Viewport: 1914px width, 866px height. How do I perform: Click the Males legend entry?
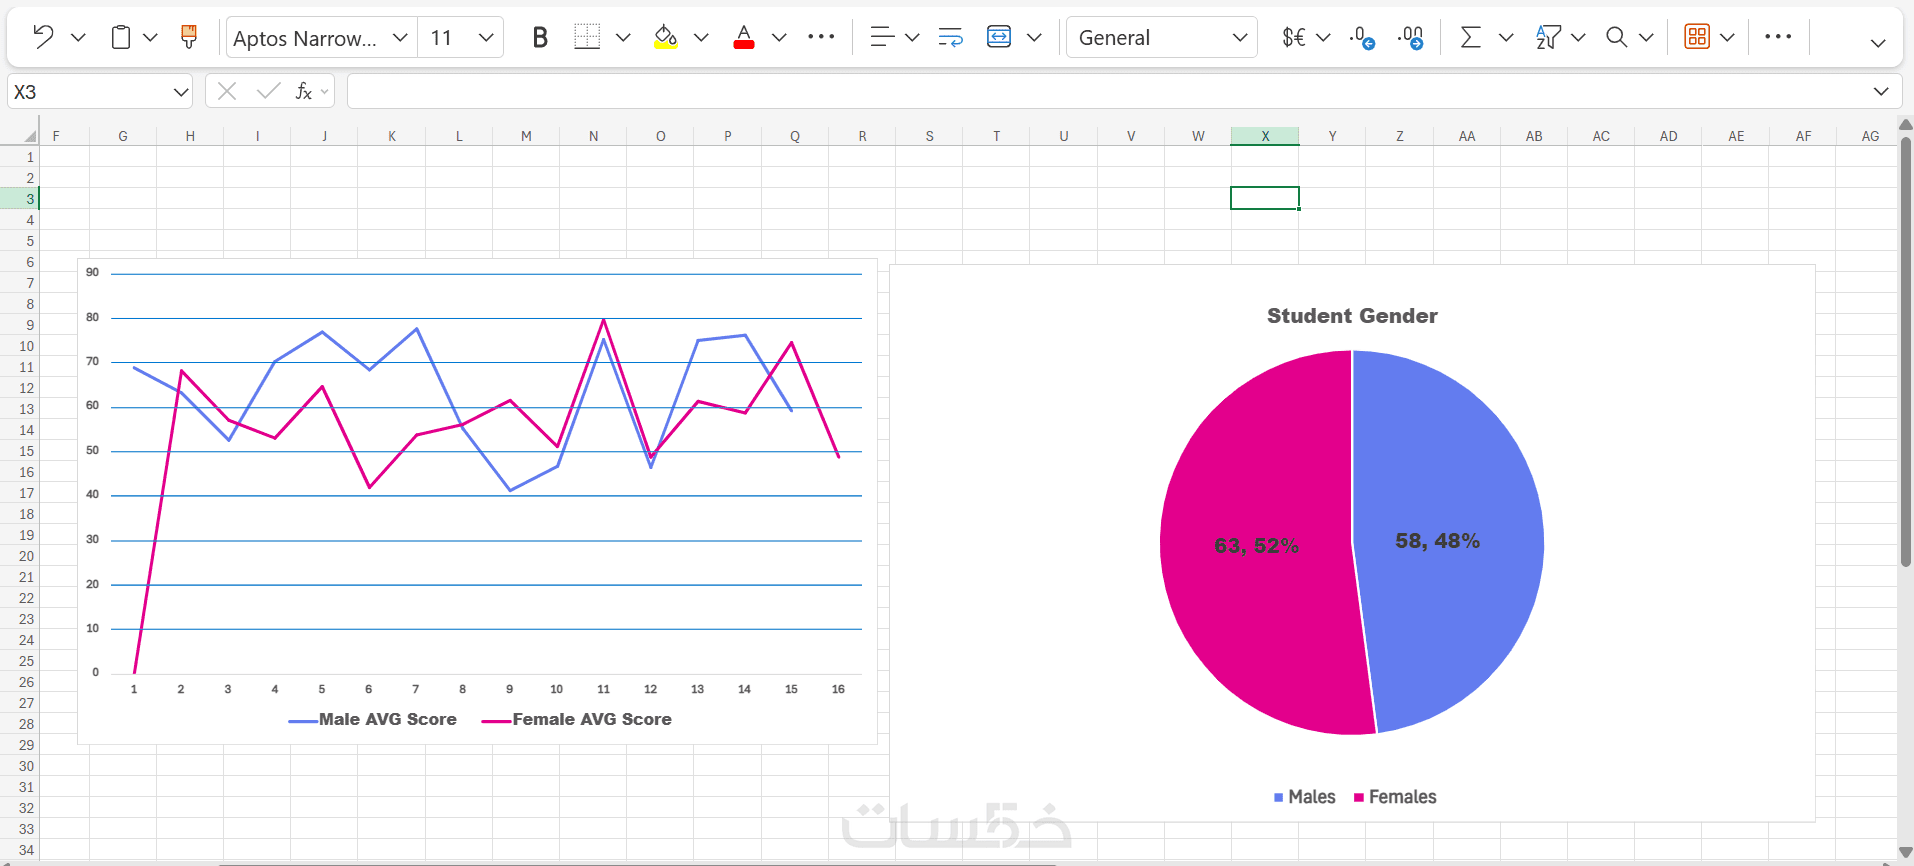pyautogui.click(x=1305, y=797)
